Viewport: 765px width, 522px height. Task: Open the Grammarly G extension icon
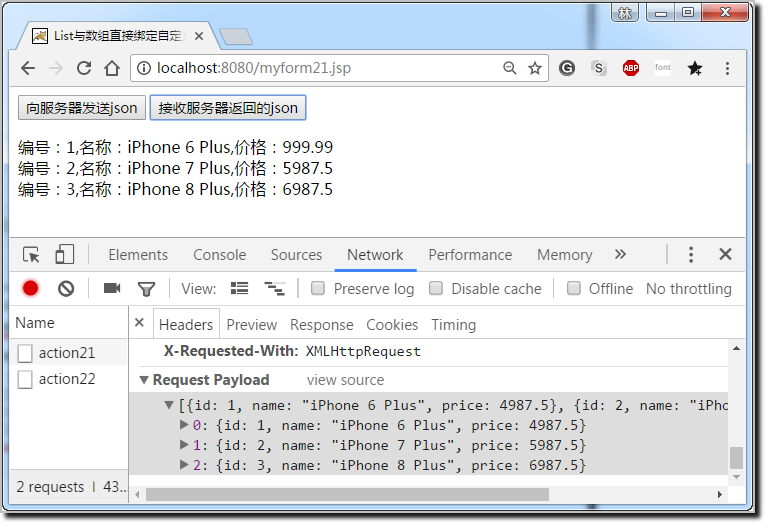pyautogui.click(x=566, y=68)
